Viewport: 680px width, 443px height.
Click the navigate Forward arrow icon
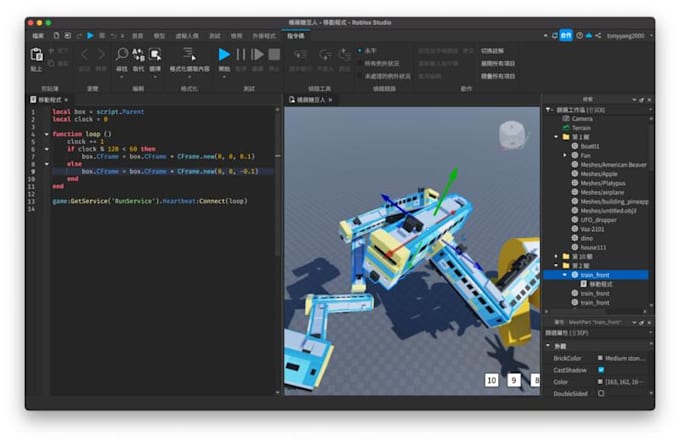pyautogui.click(x=101, y=54)
